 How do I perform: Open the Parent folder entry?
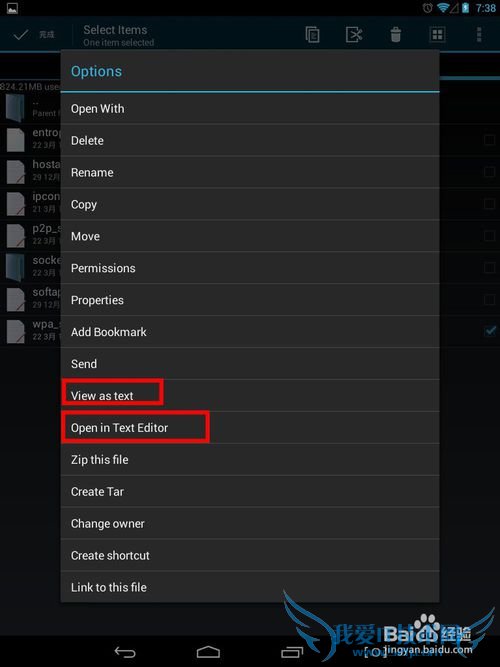(30, 108)
